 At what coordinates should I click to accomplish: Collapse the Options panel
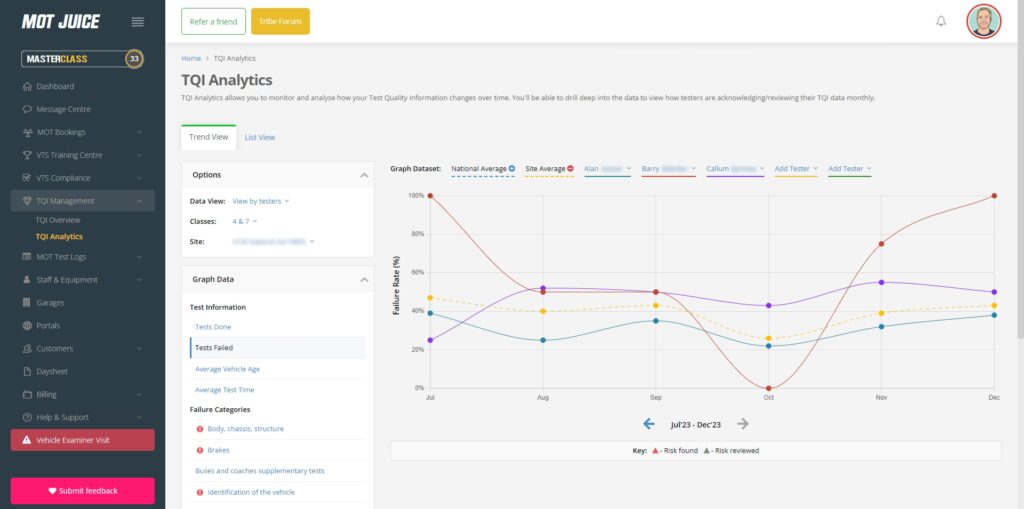pyautogui.click(x=363, y=175)
